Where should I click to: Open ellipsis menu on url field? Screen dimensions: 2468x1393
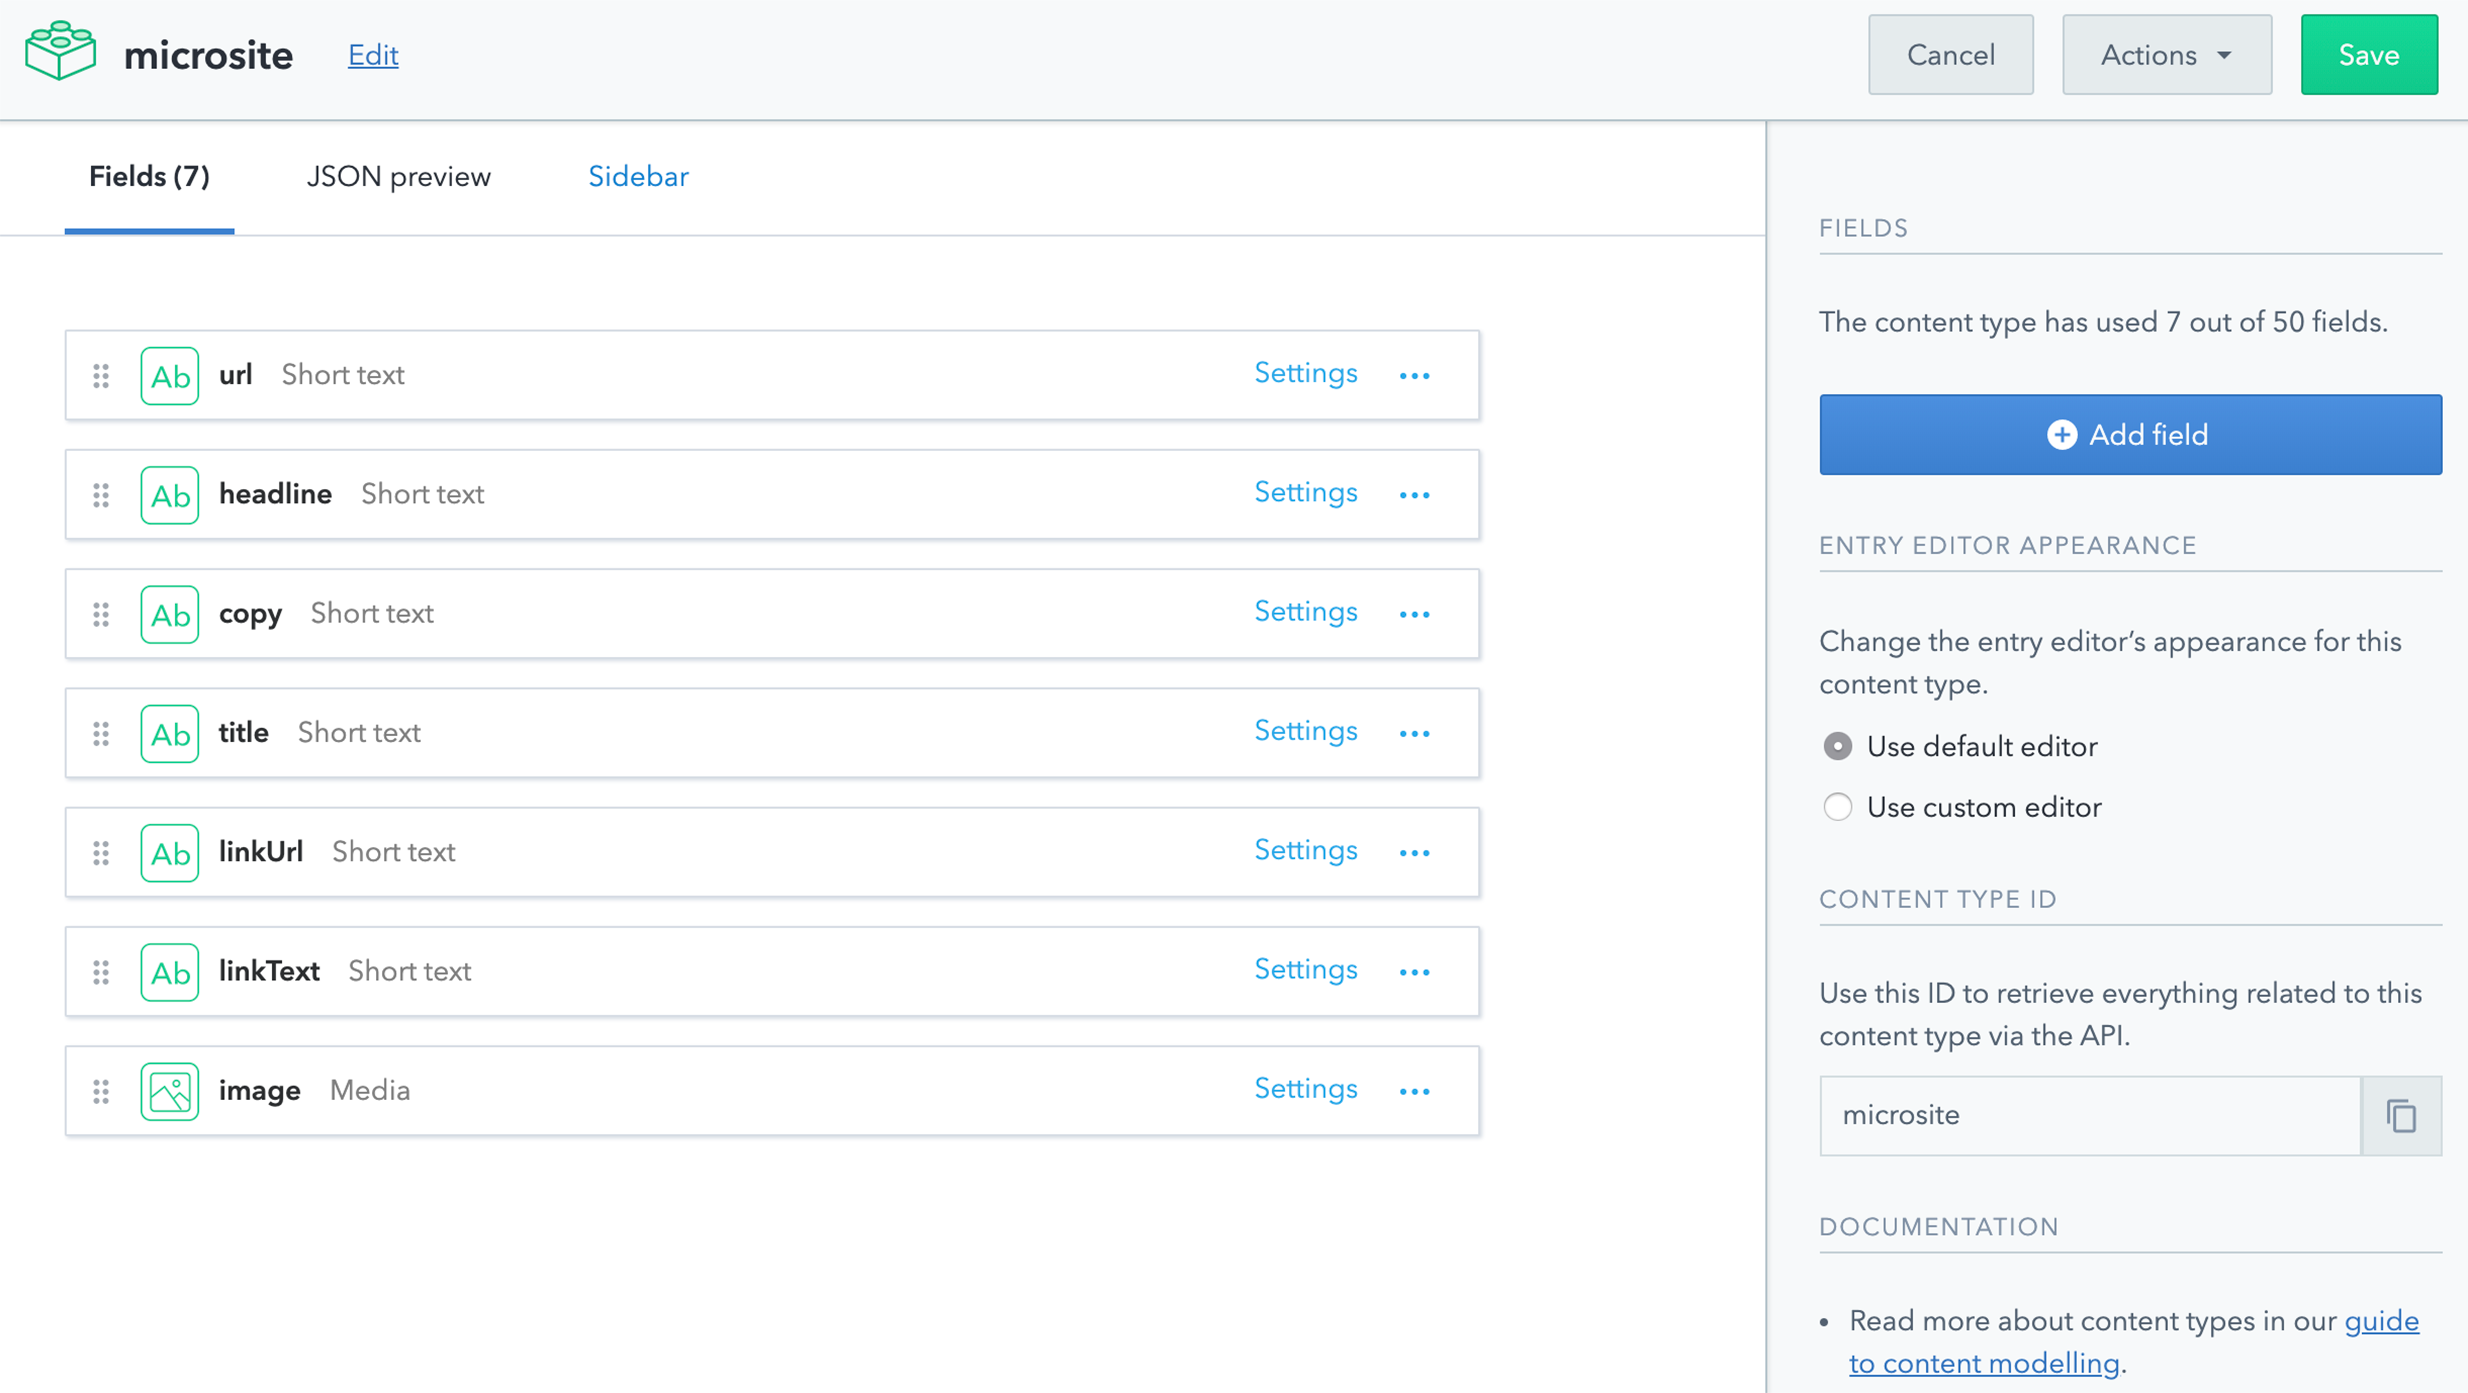pyautogui.click(x=1414, y=375)
